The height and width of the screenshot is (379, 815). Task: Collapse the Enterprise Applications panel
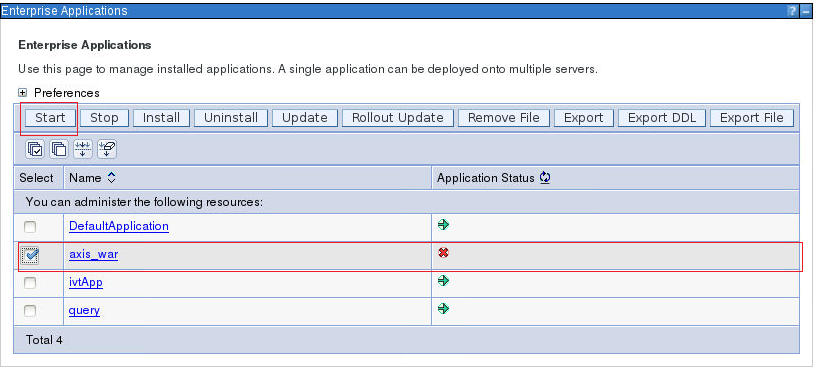(x=806, y=10)
